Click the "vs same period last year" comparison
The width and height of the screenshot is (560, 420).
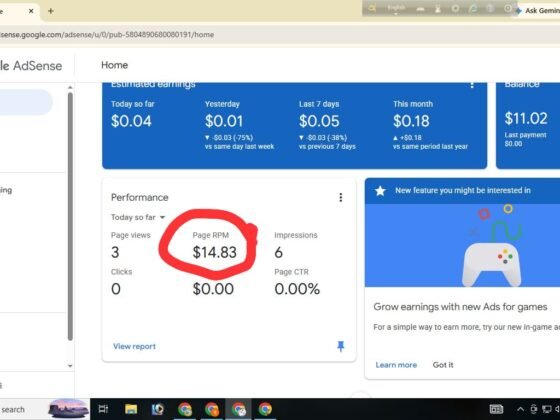click(430, 147)
